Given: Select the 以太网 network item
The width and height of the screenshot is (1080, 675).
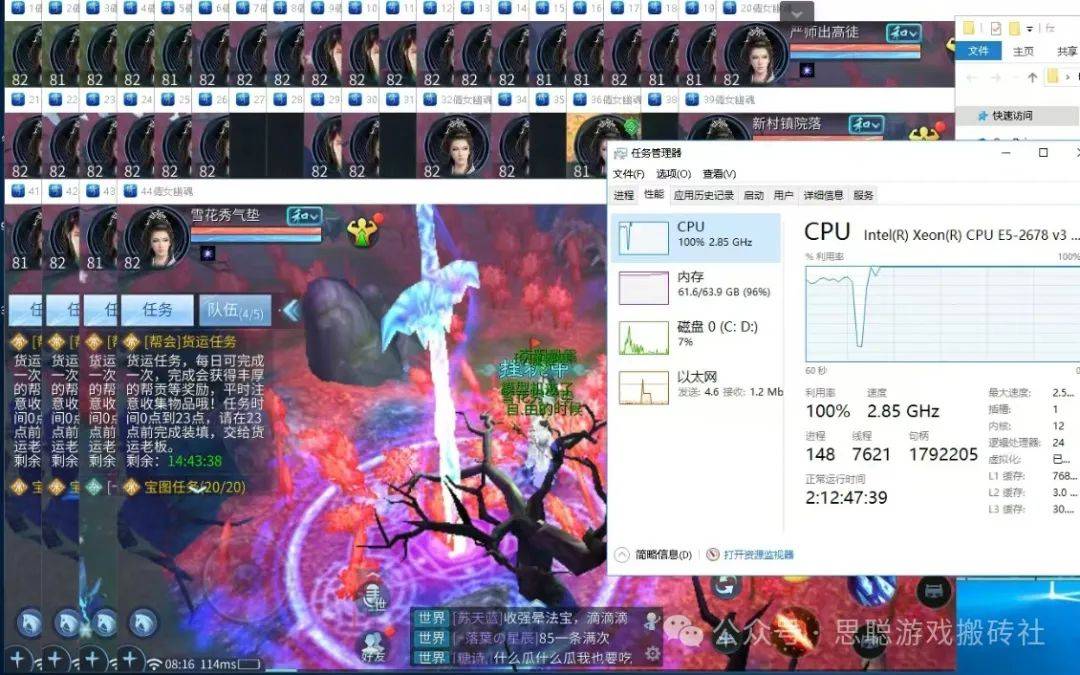Looking at the screenshot, I should pos(696,386).
